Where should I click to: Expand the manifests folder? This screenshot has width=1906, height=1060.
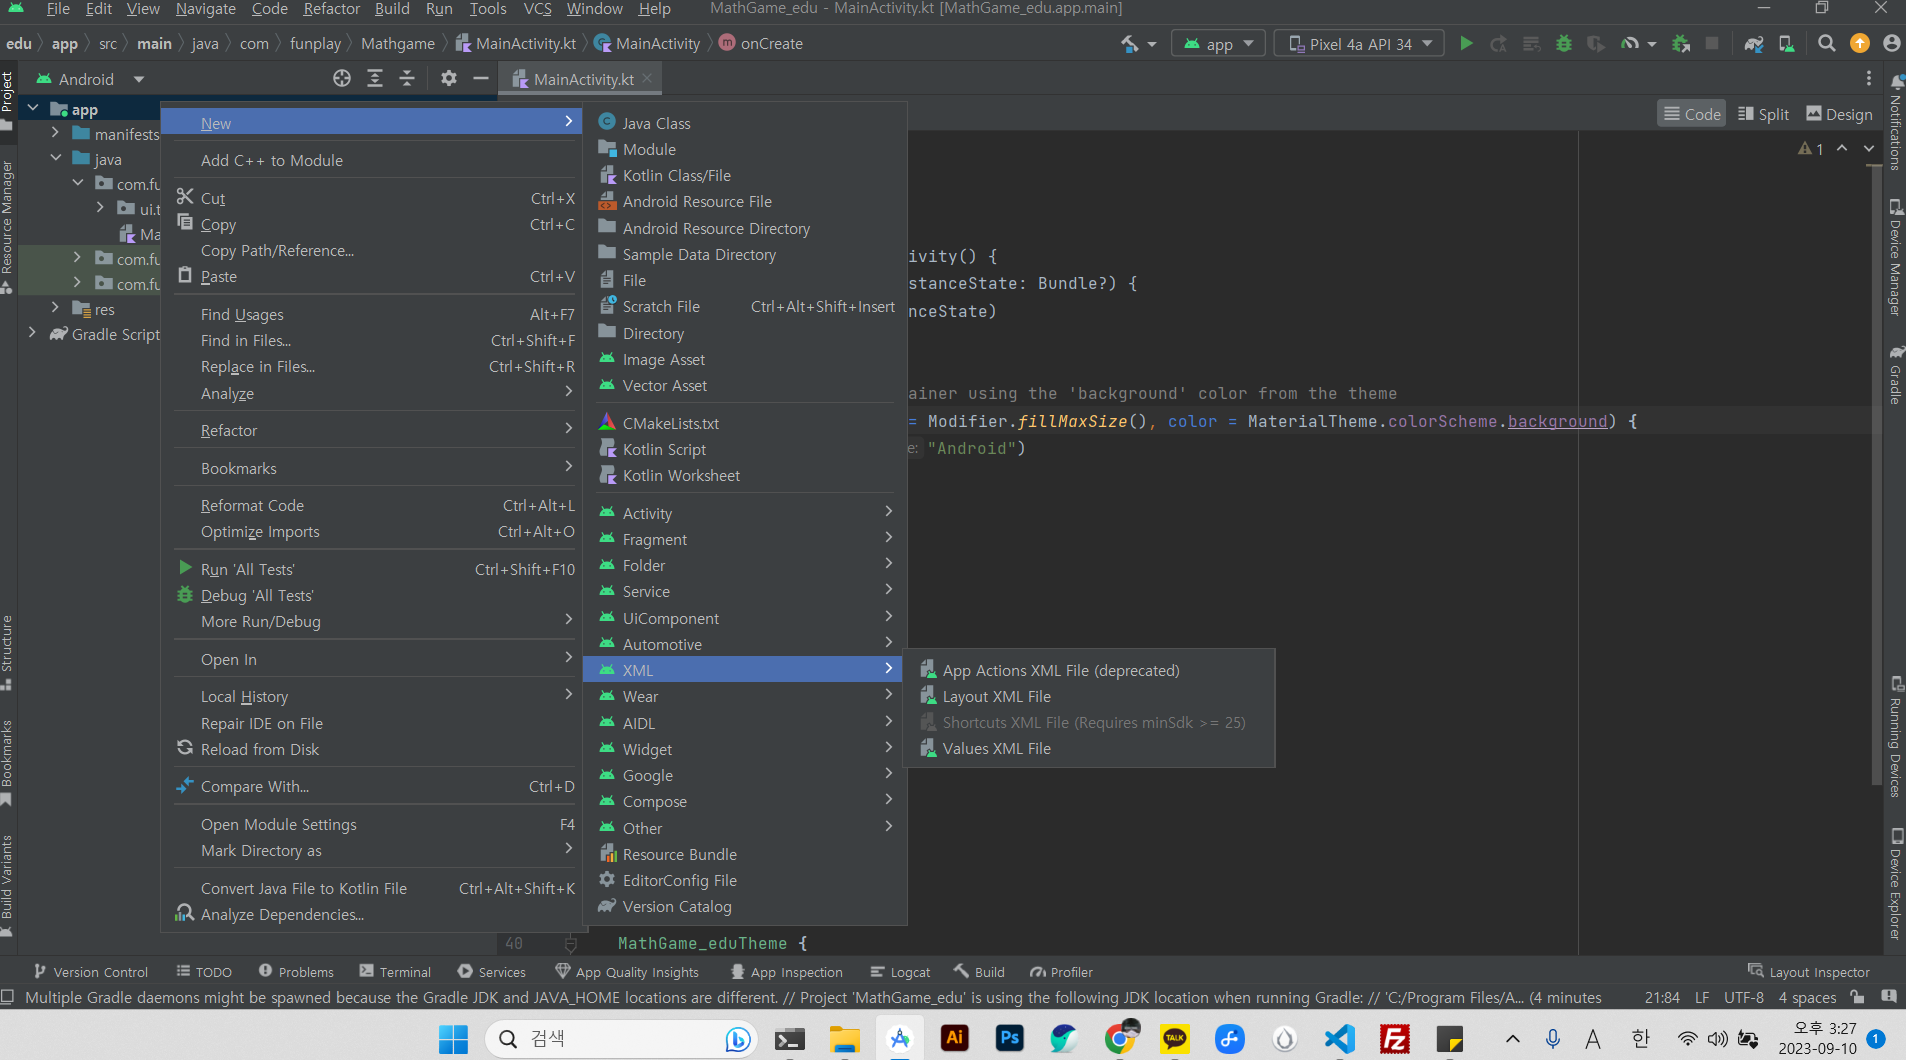[55, 133]
